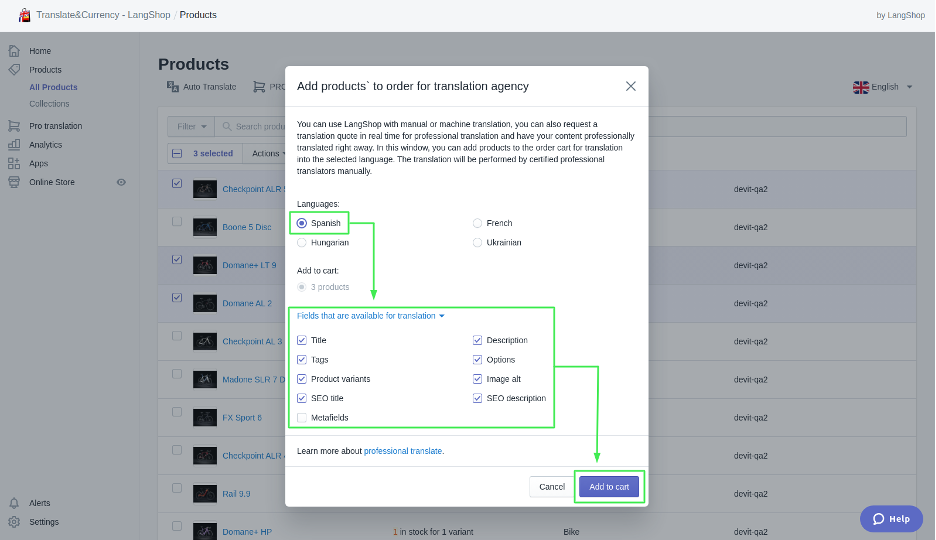This screenshot has height=540, width=936.
Task: Click the Products tag icon in sidebar
Action: [14, 69]
